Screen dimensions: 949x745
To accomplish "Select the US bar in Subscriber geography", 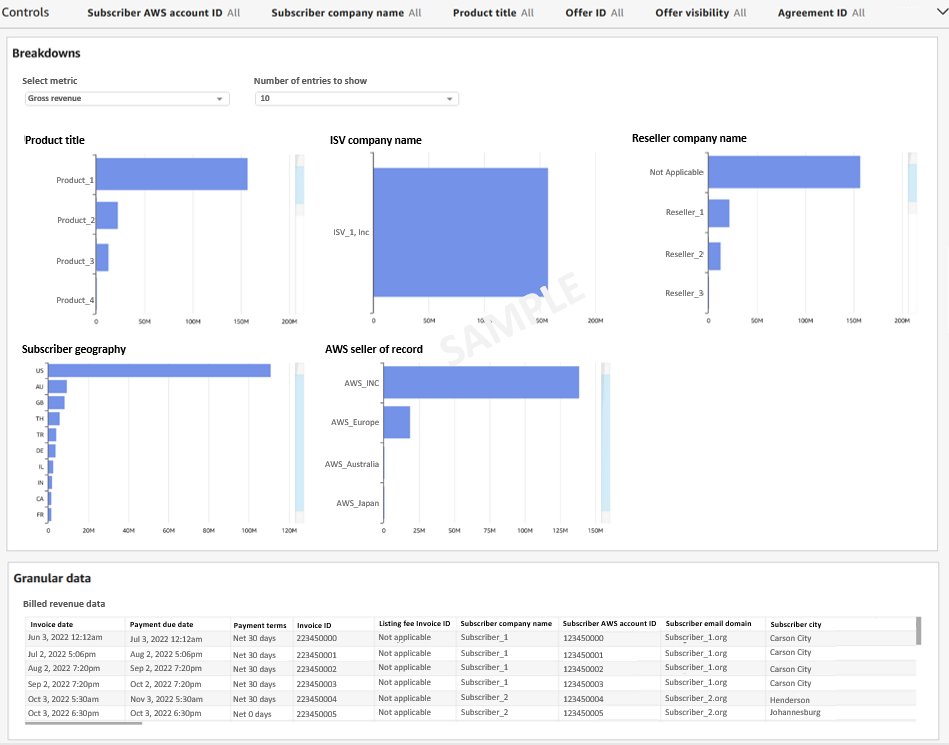I will tap(158, 370).
